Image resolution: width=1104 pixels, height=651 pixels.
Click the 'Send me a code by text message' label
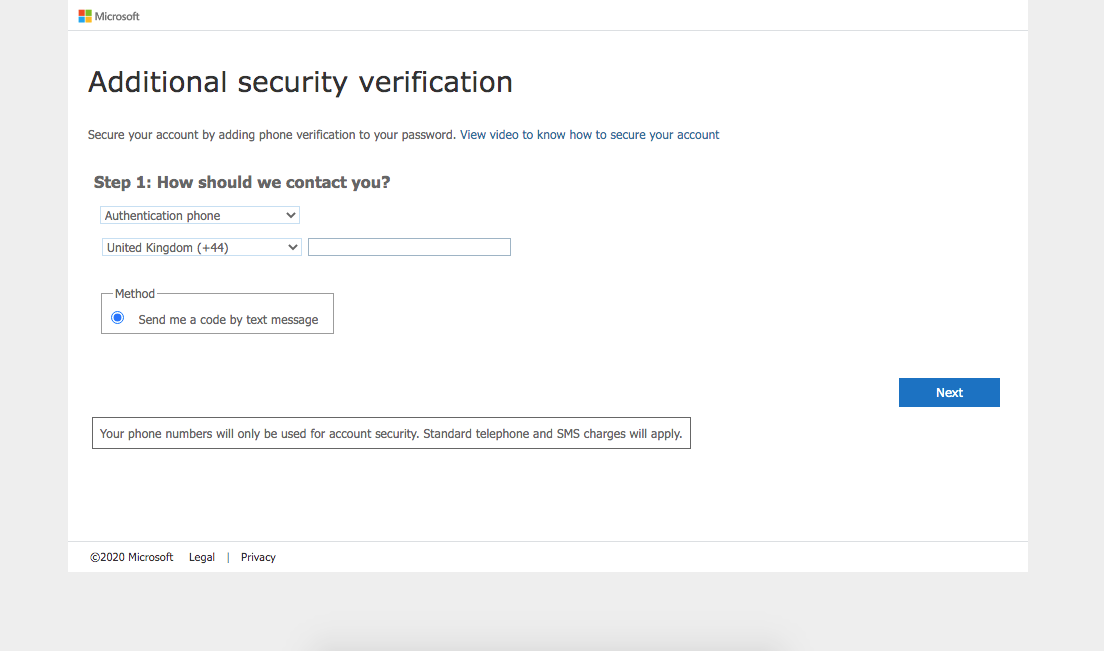[228, 320]
